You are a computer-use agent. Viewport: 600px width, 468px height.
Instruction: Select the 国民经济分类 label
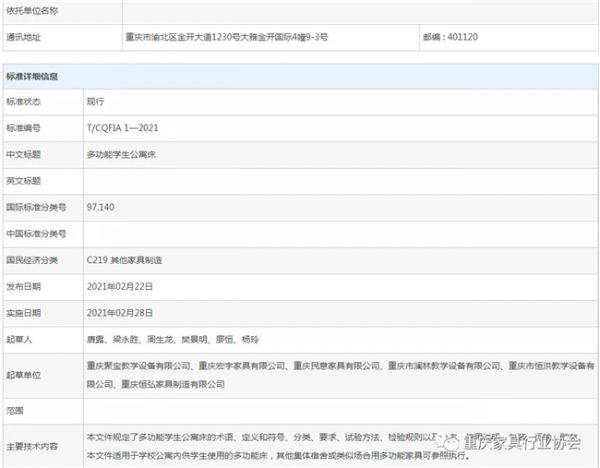tap(32, 260)
